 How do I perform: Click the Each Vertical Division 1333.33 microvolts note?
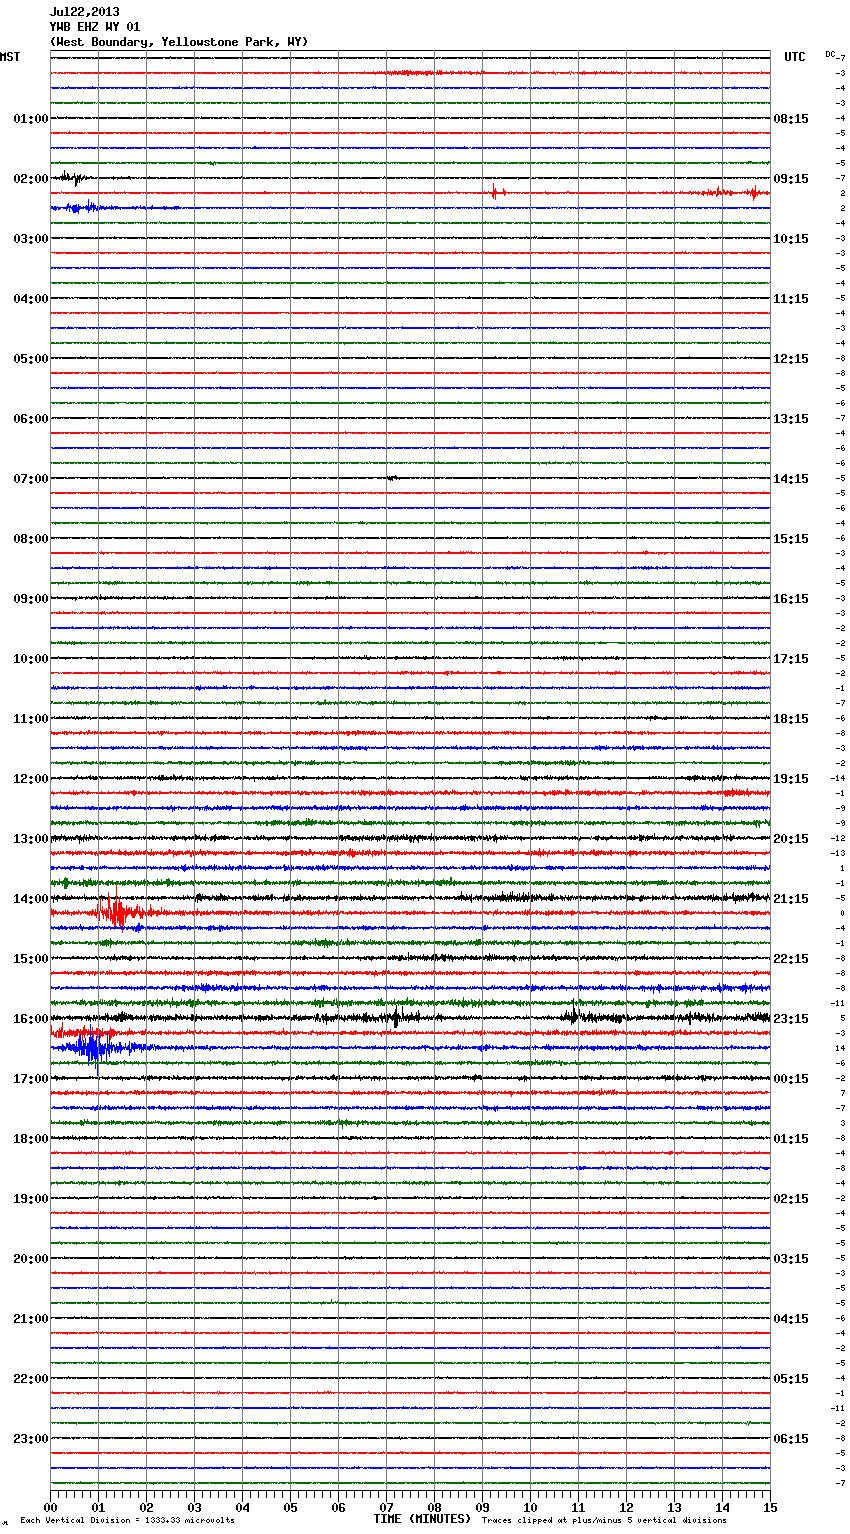click(127, 1520)
